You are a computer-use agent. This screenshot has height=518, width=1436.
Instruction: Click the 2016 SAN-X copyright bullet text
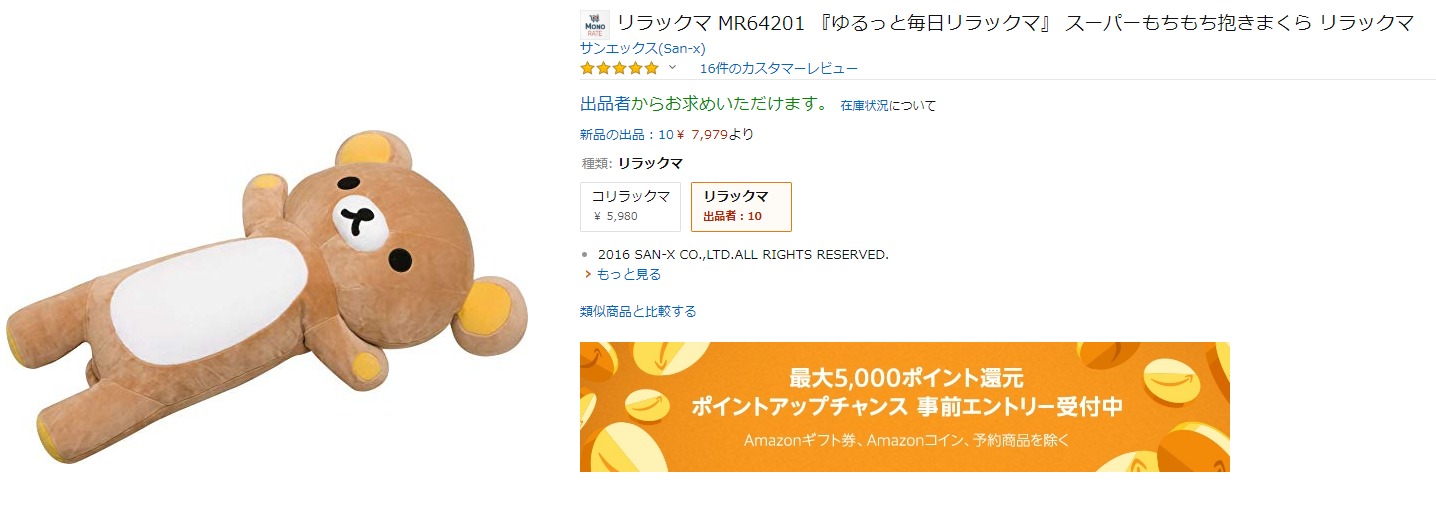[x=743, y=254]
